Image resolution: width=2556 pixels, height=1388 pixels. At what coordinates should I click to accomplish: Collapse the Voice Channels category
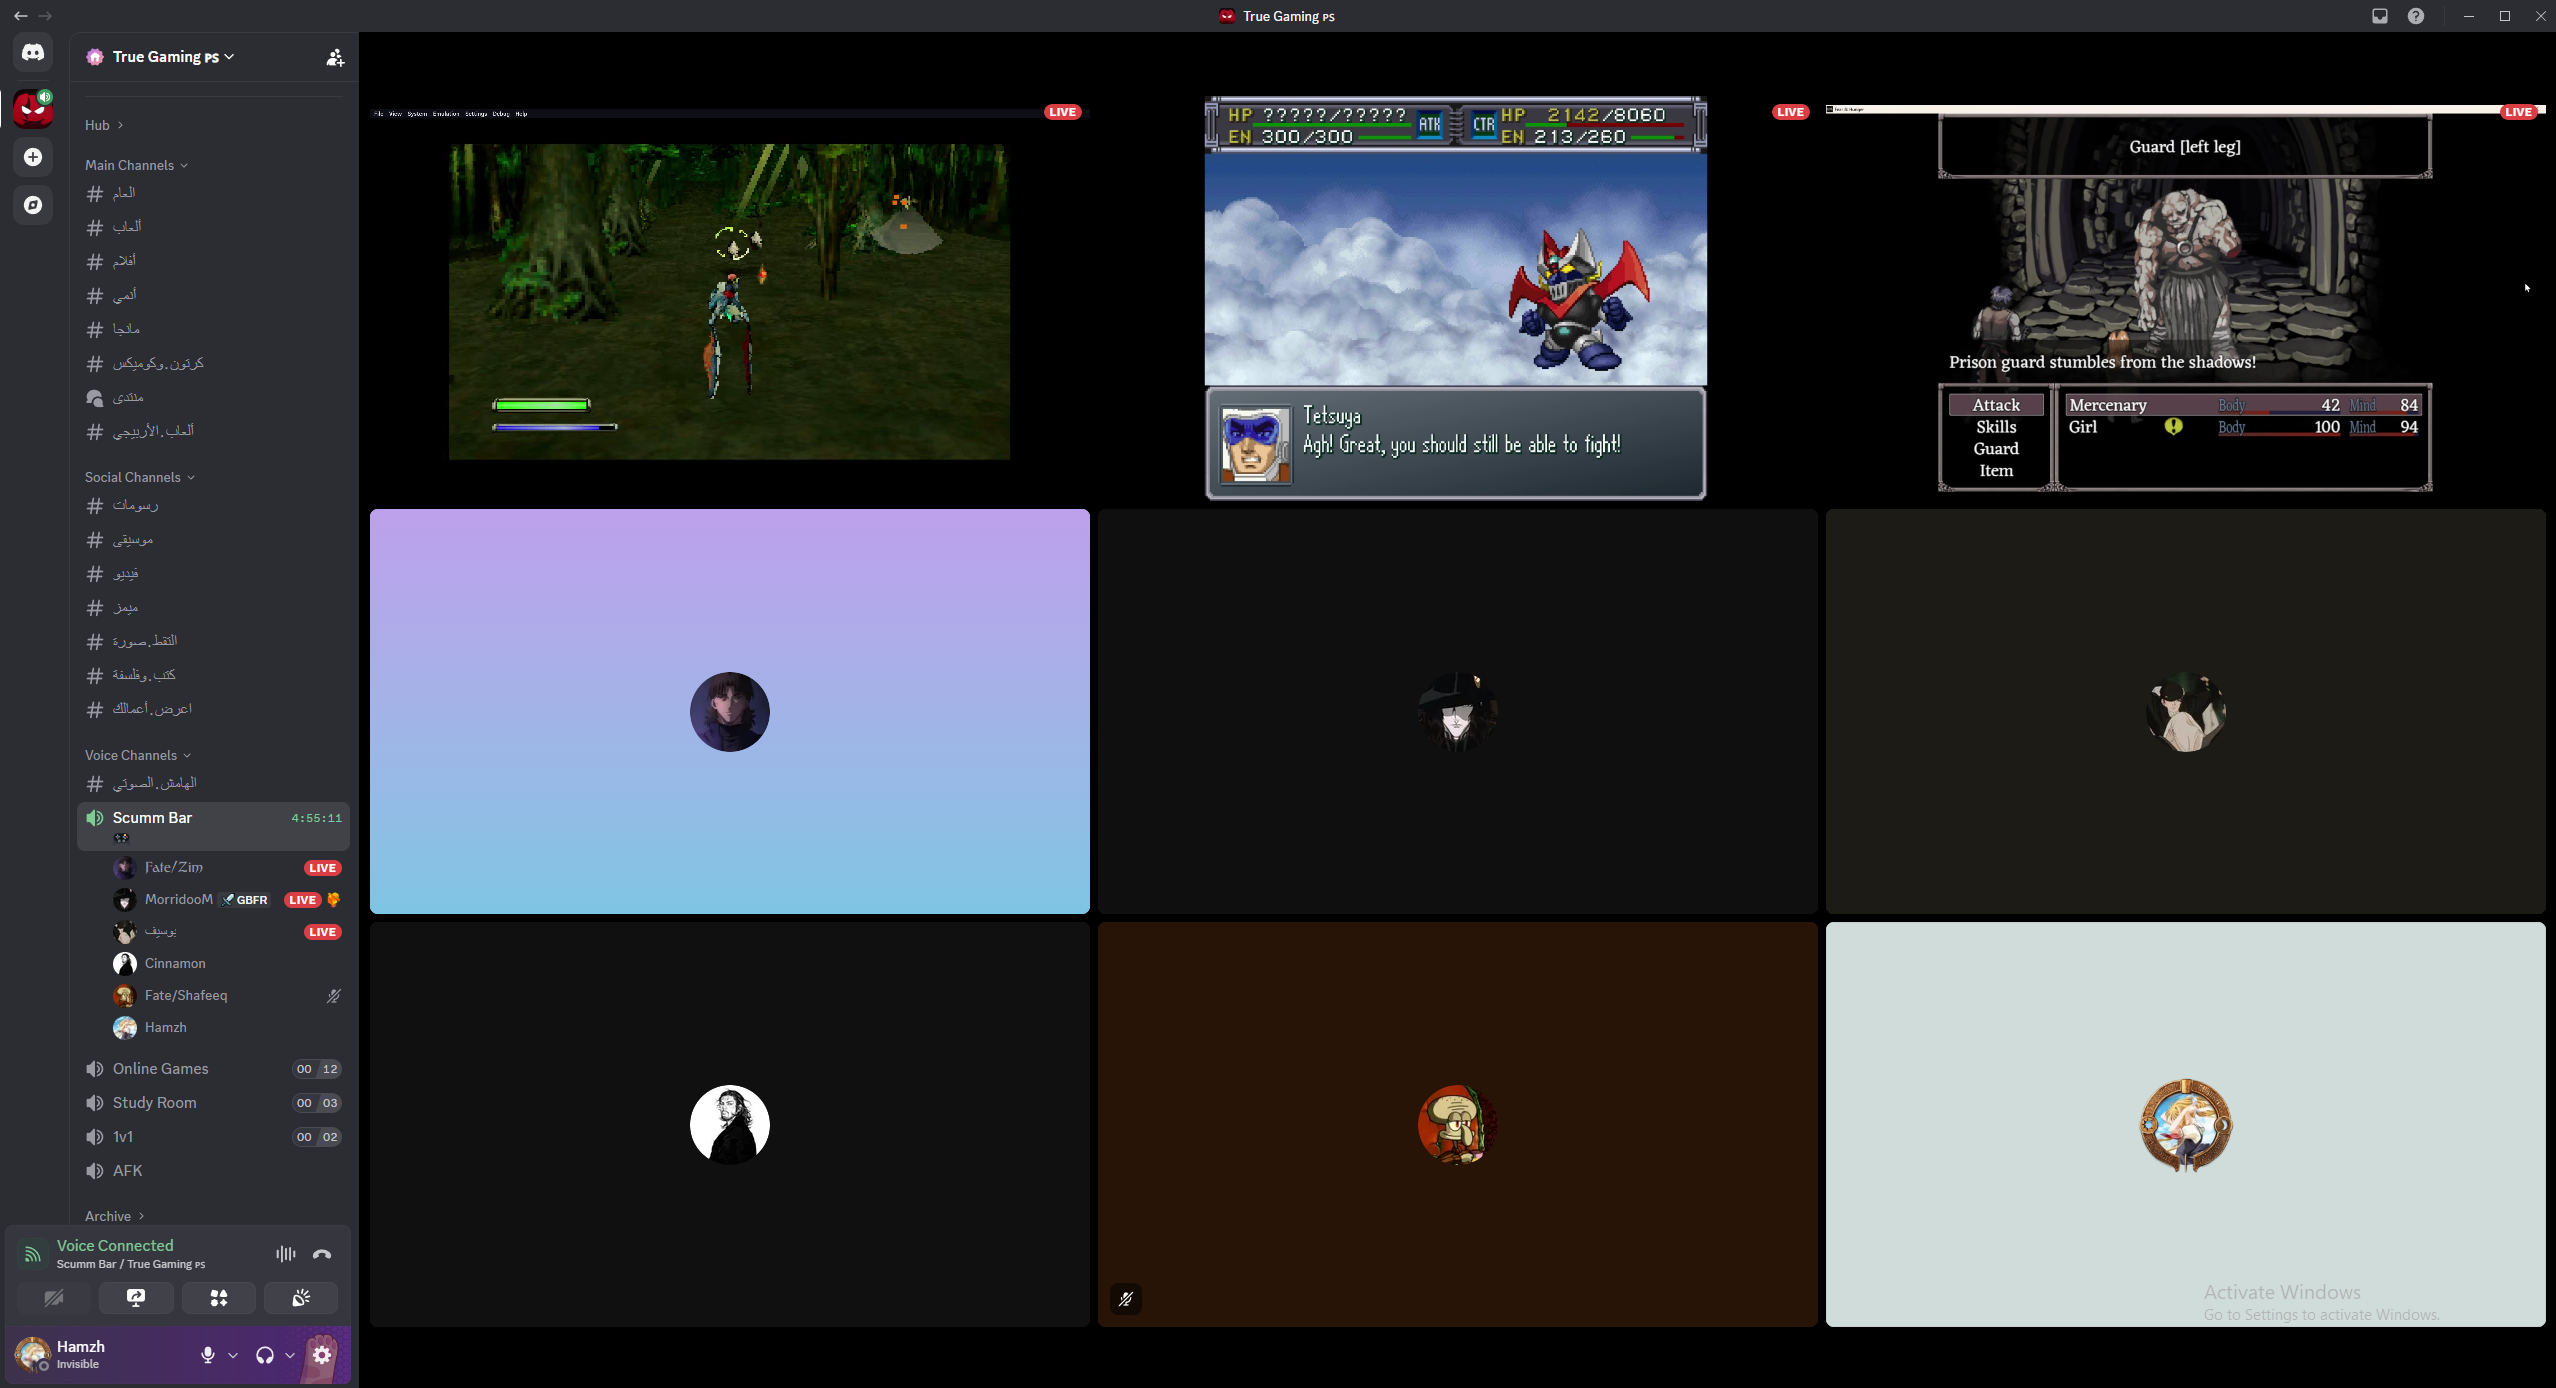138,755
